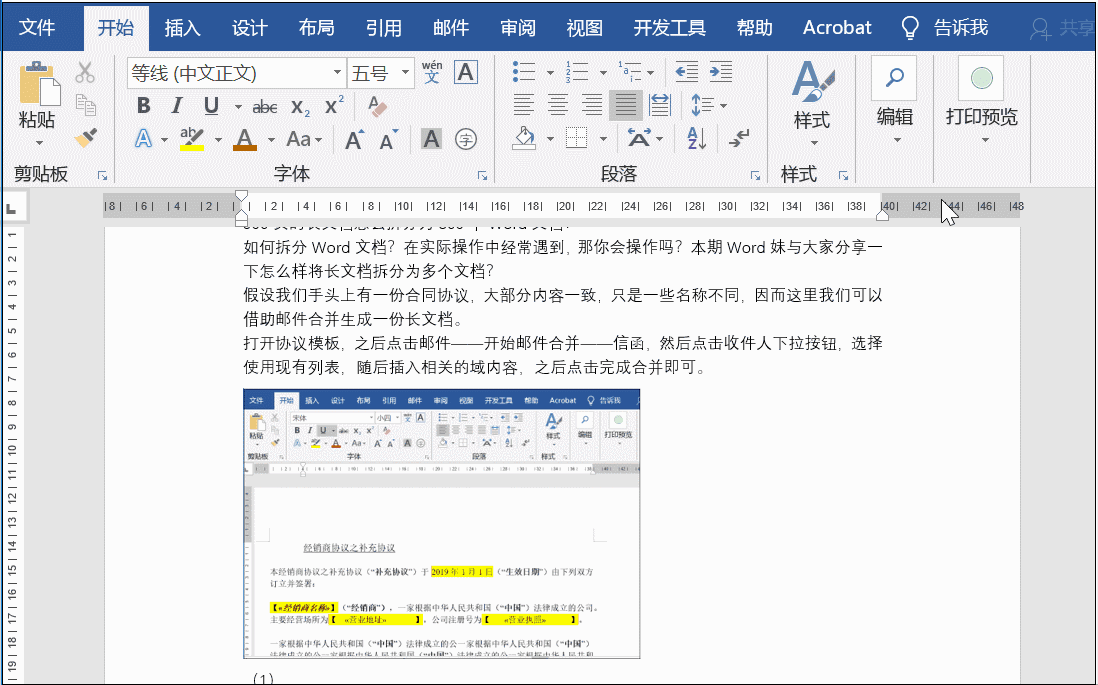Expand the borders dropdown arrow
1098x685 pixels.
point(603,139)
